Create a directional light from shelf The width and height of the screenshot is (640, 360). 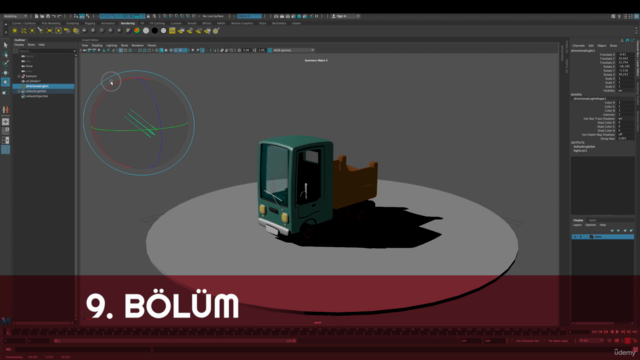pos(23,31)
